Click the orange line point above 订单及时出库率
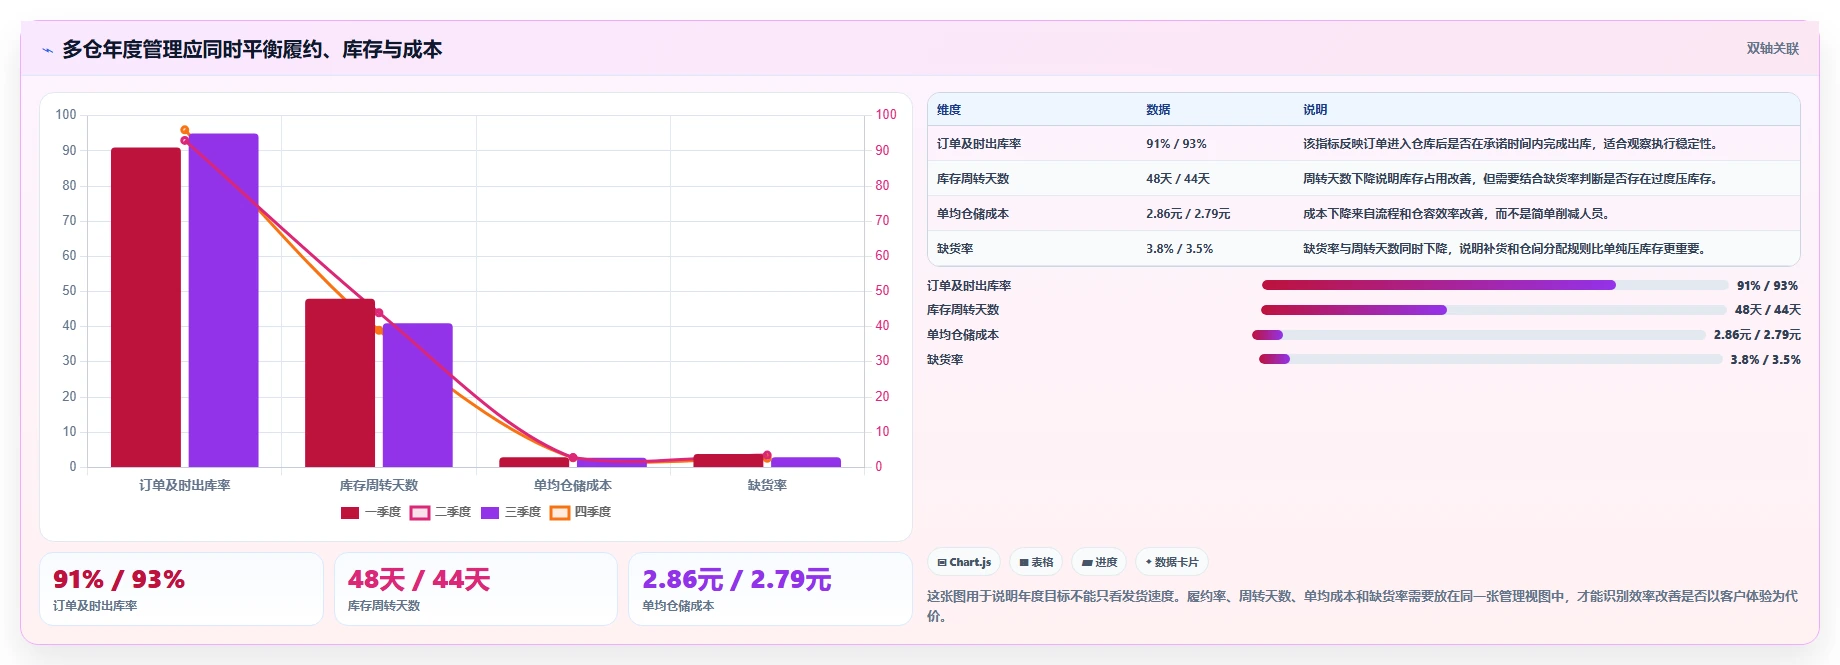 click(185, 130)
